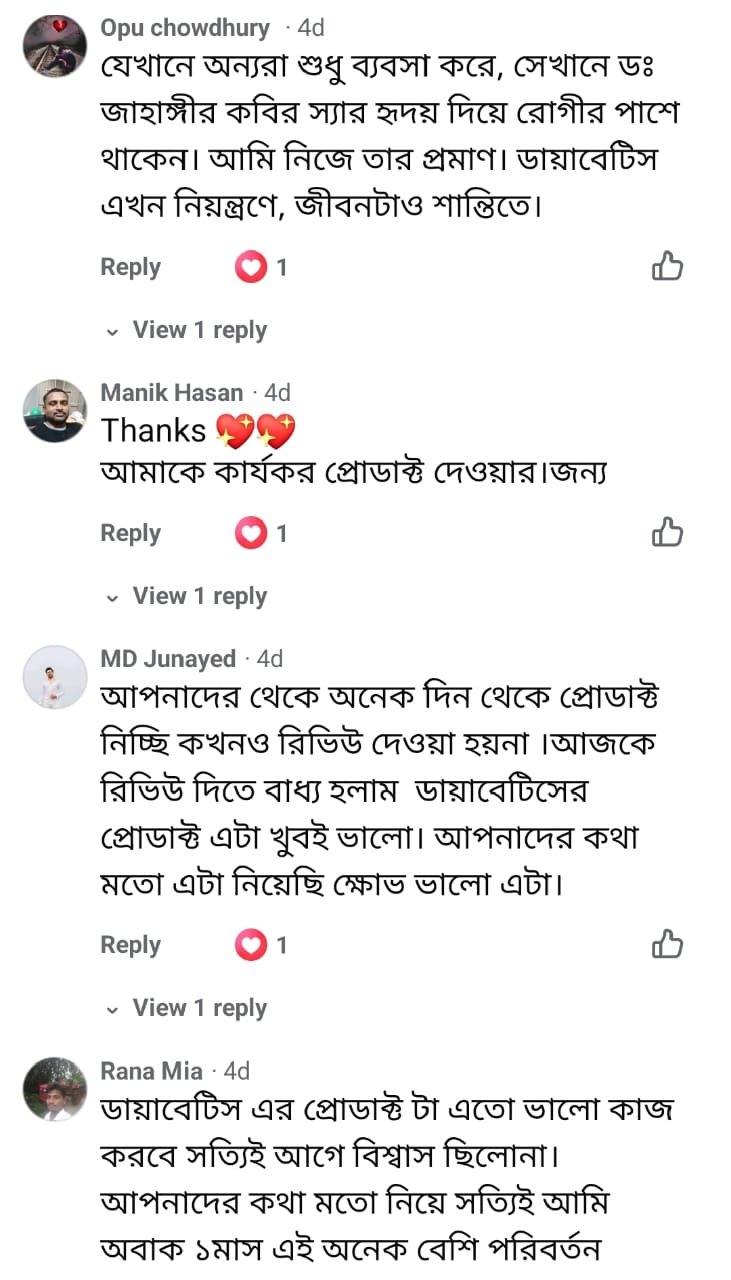The image size is (731, 1280).
Task: Like Manik Hasan's comment with the thumbs-up
Action: 666,532
